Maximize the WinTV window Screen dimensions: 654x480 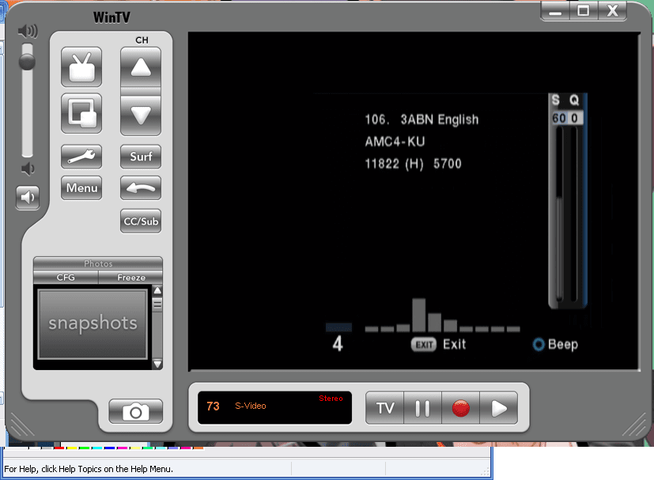(584, 11)
